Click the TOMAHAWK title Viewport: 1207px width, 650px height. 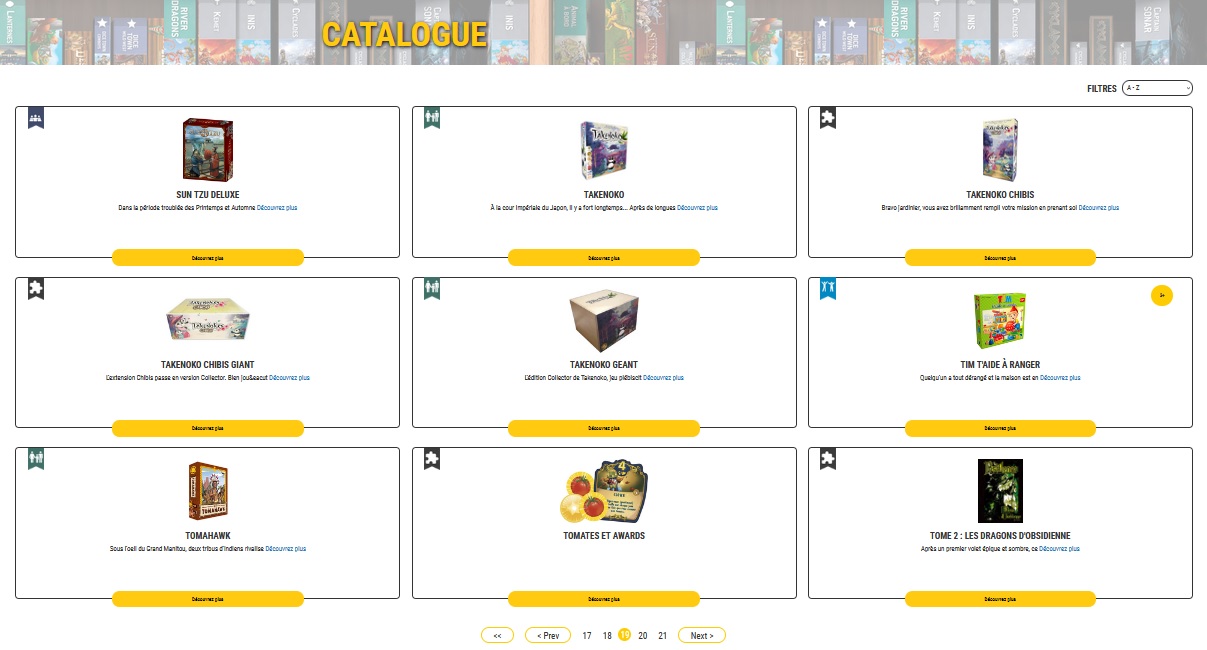(x=208, y=536)
